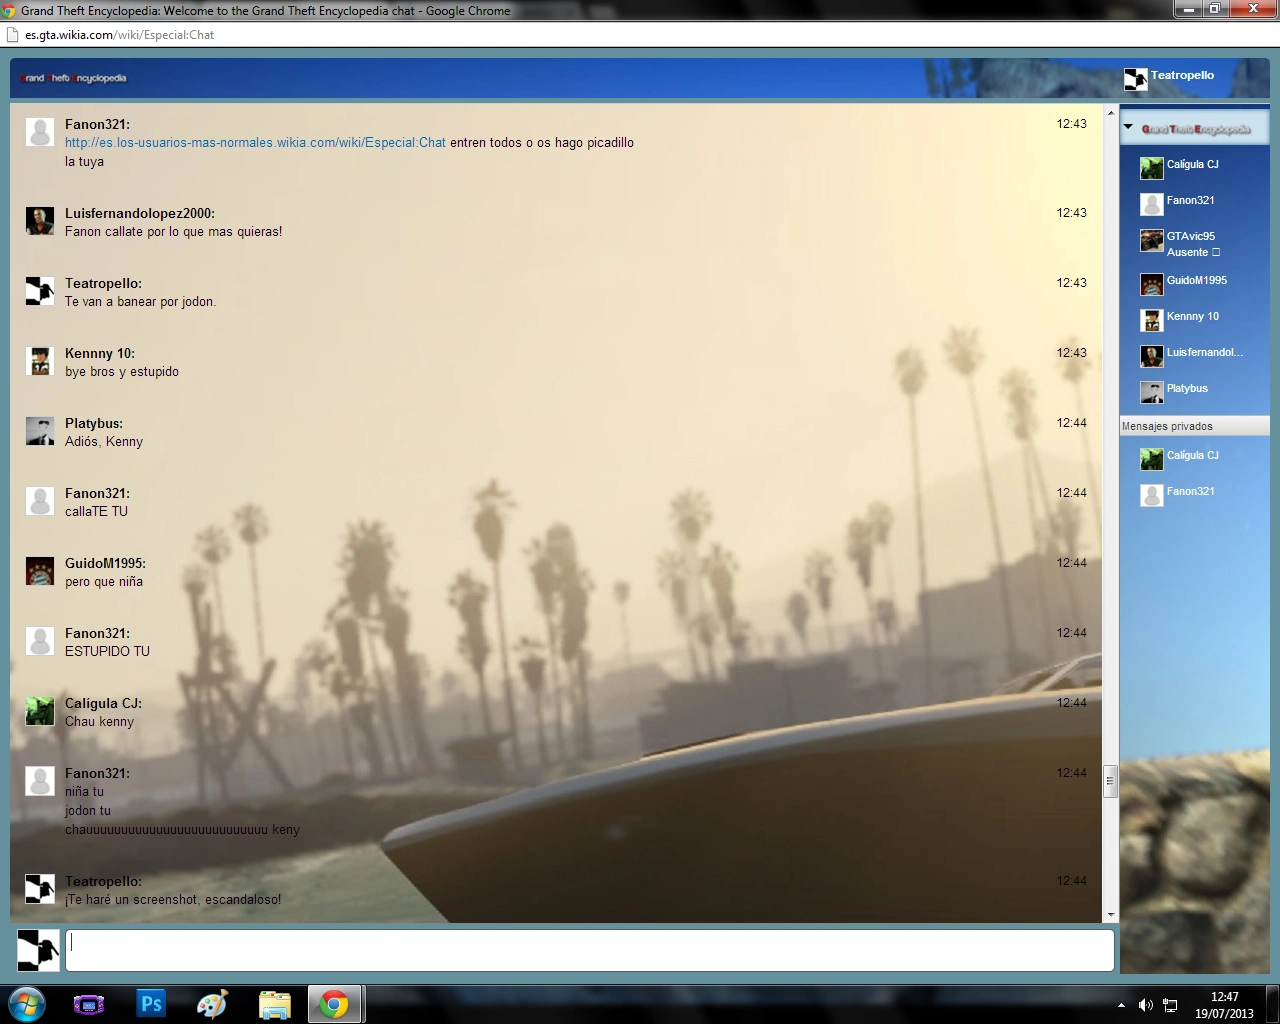Collapse the Grand Theft Encyclopedia user list
Viewport: 1280px width, 1024px height.
click(x=1128, y=128)
